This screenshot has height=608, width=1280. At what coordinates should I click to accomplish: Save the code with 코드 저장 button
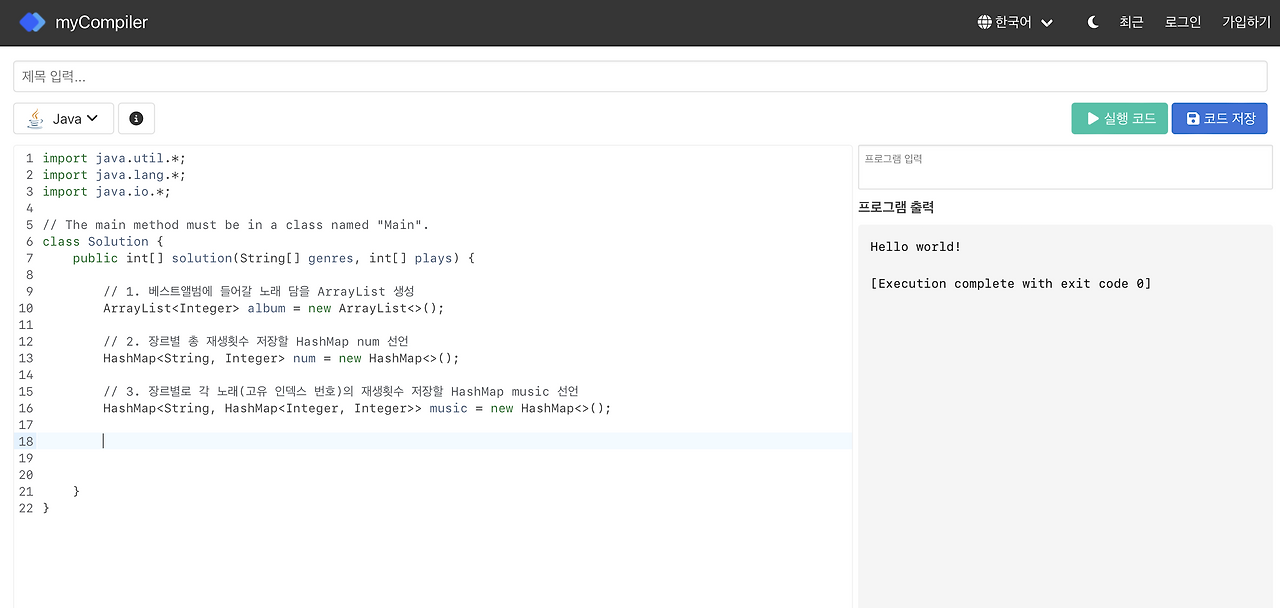[x=1219, y=118]
